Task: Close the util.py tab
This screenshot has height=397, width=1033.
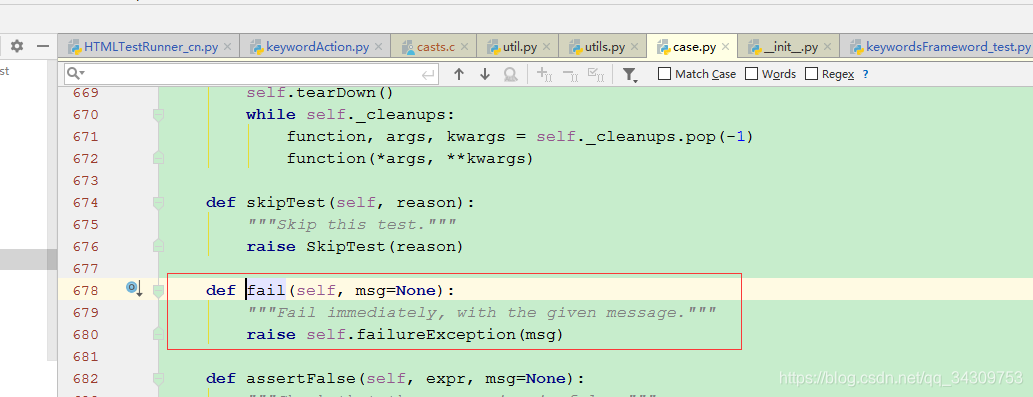Action: point(547,47)
